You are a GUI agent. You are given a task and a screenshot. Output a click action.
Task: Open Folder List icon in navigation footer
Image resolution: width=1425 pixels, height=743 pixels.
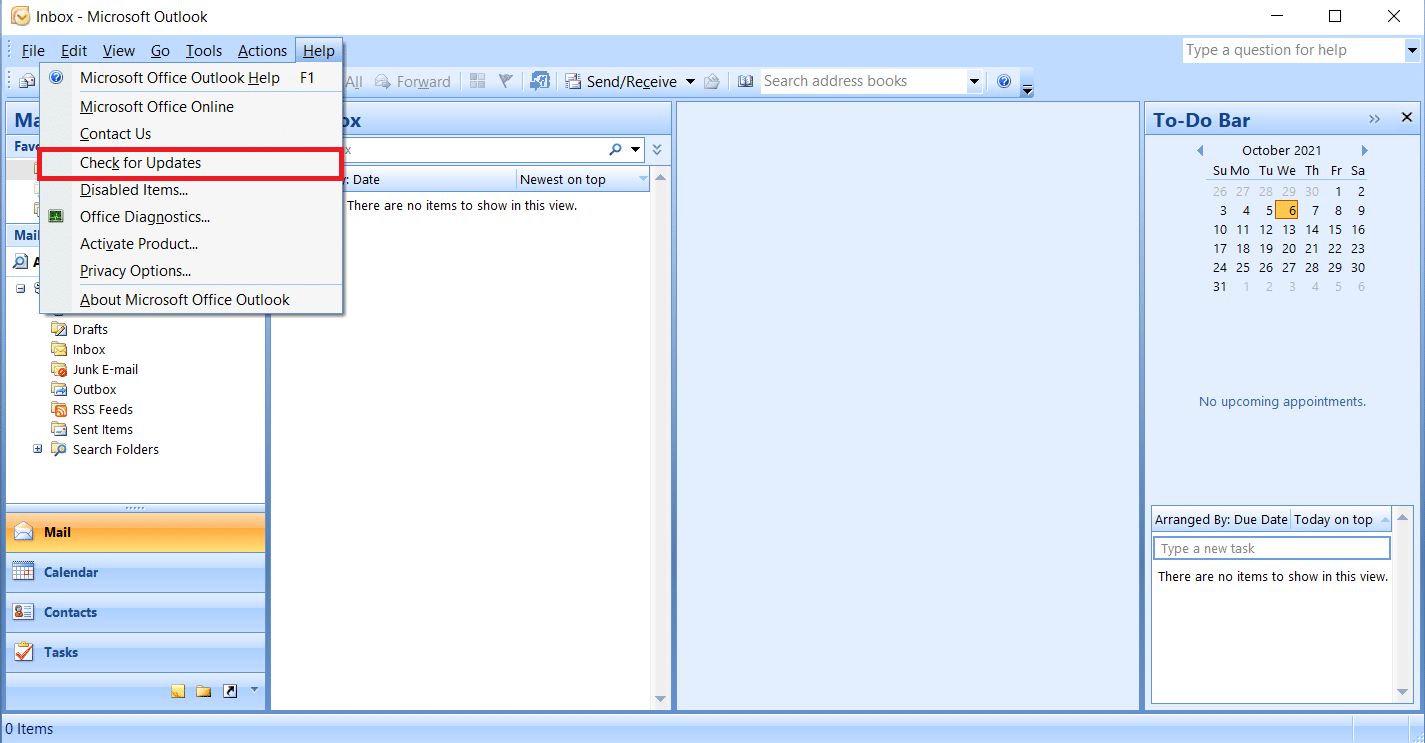coord(204,691)
